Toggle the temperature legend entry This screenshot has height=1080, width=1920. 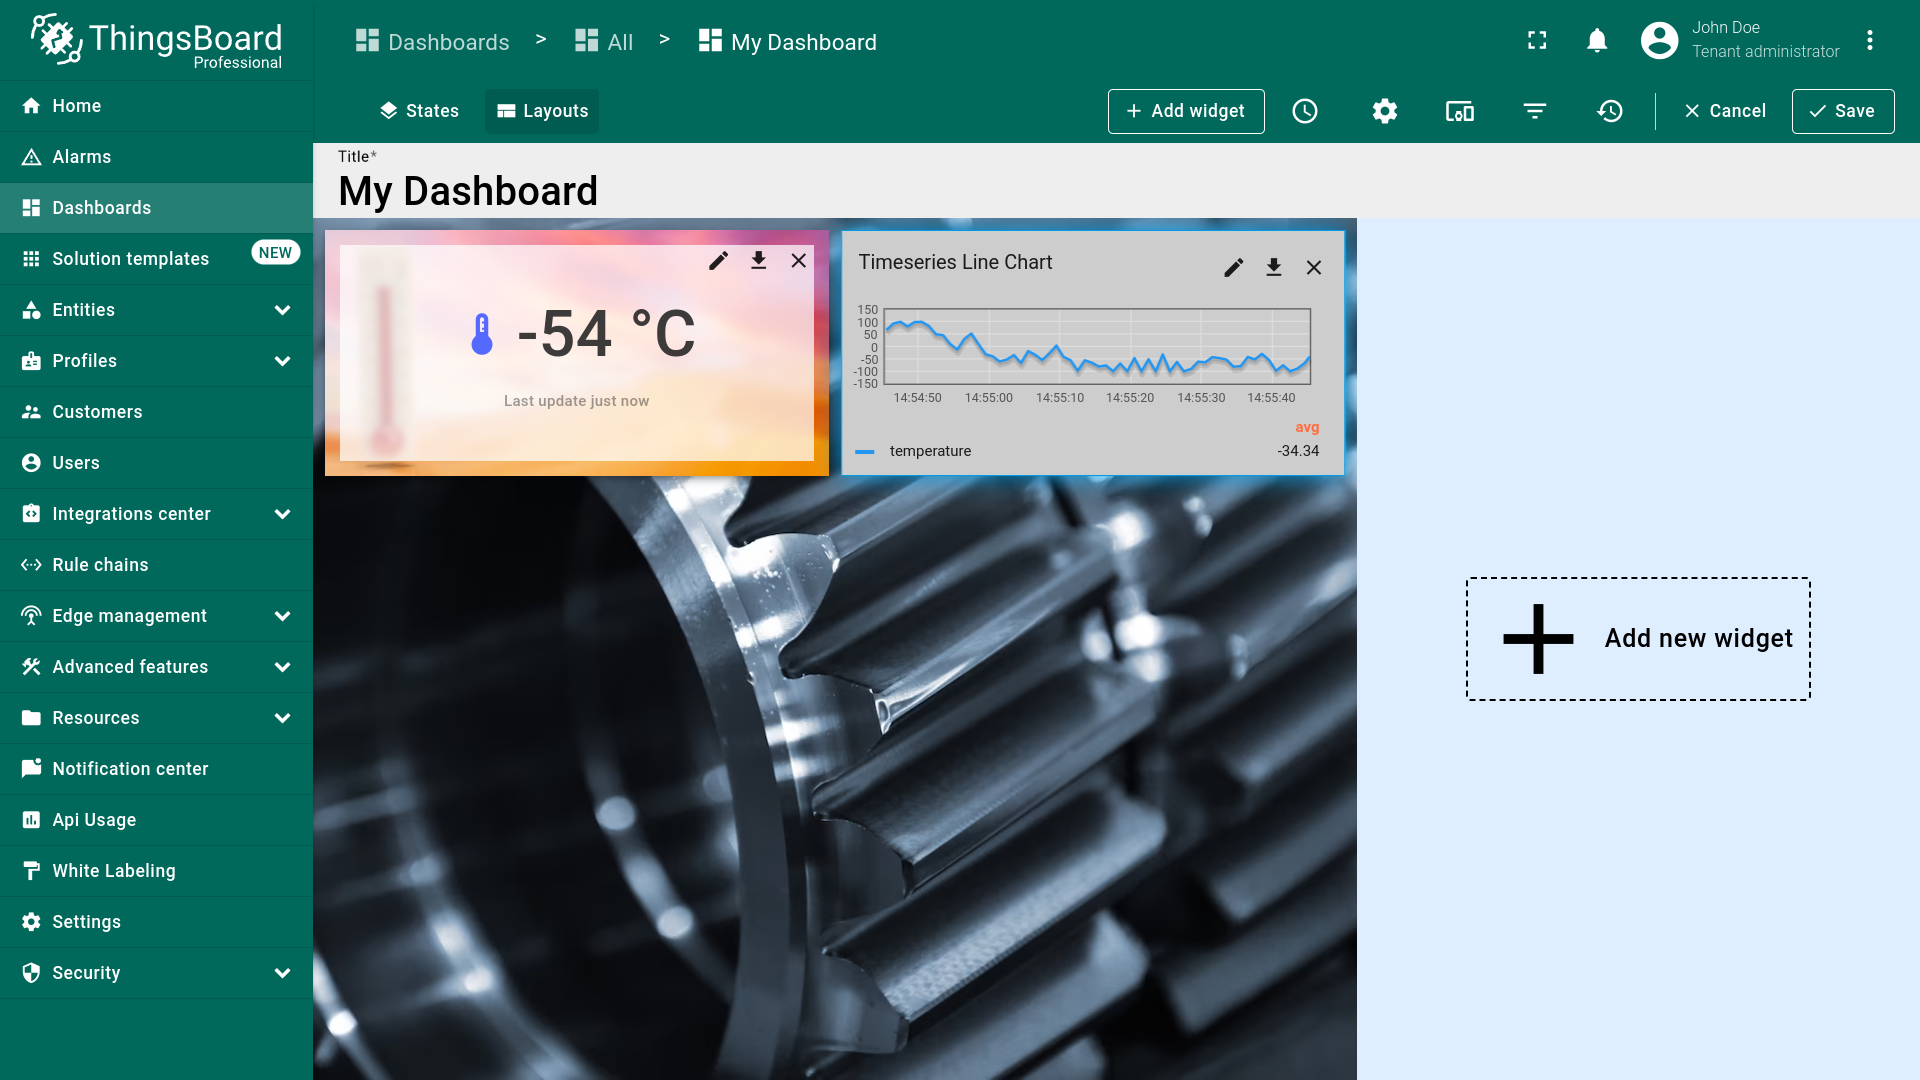(930, 451)
